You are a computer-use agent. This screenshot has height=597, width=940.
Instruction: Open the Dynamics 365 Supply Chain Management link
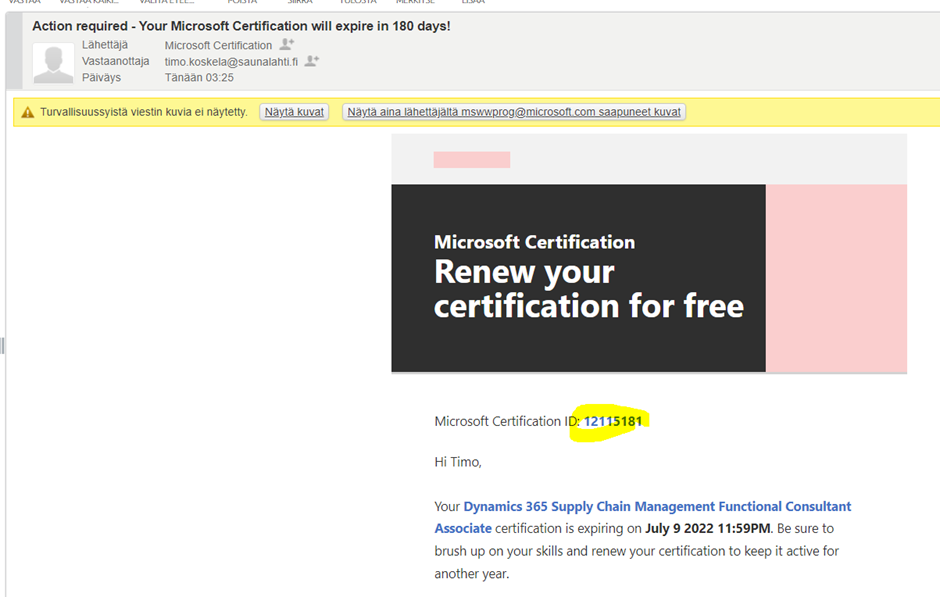coord(643,517)
